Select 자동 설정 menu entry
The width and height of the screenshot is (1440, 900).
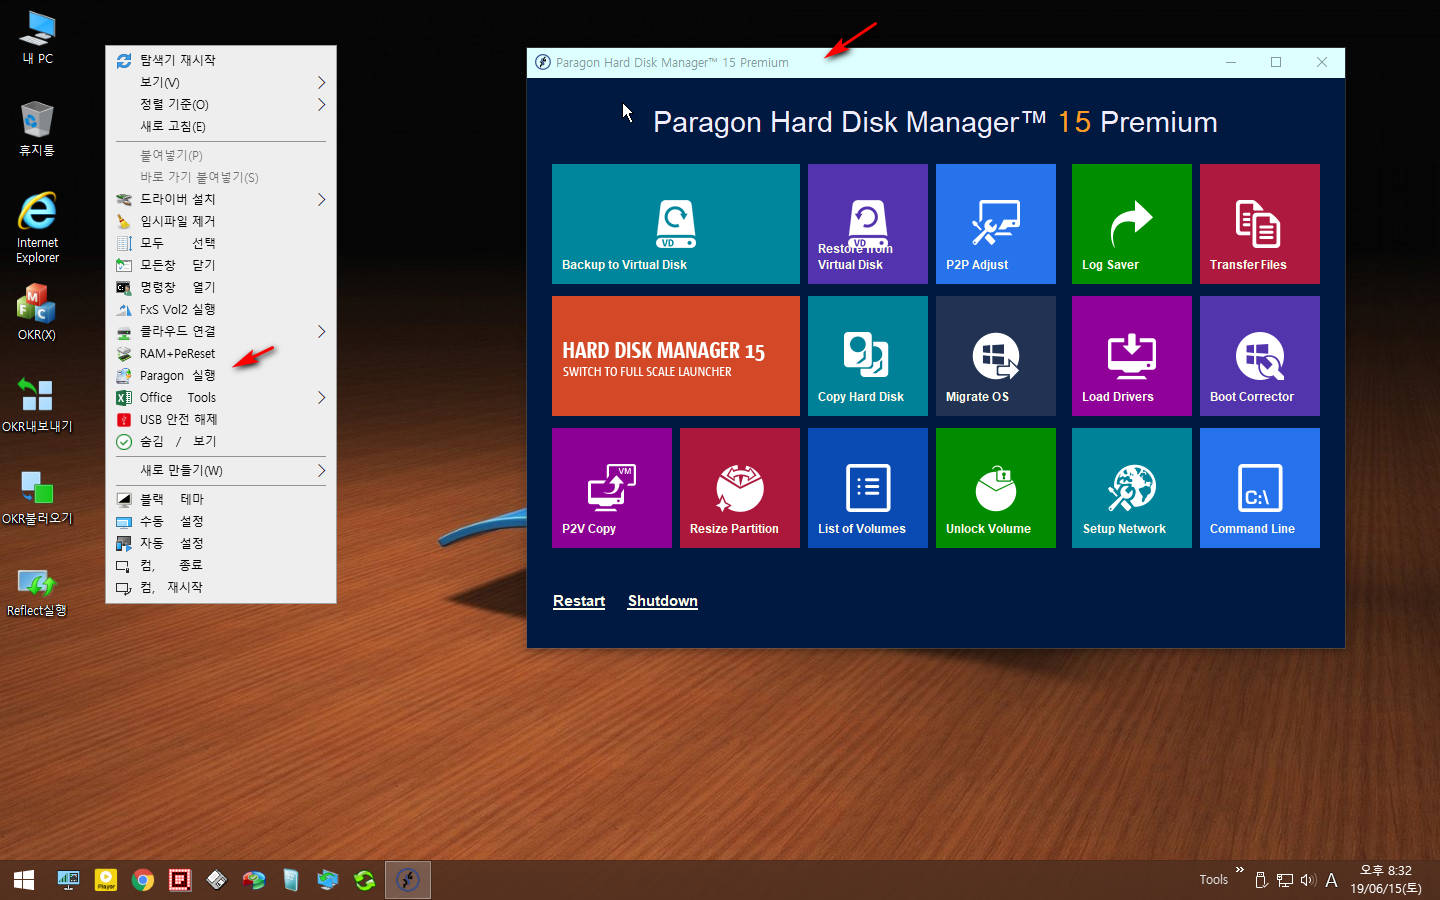221,543
